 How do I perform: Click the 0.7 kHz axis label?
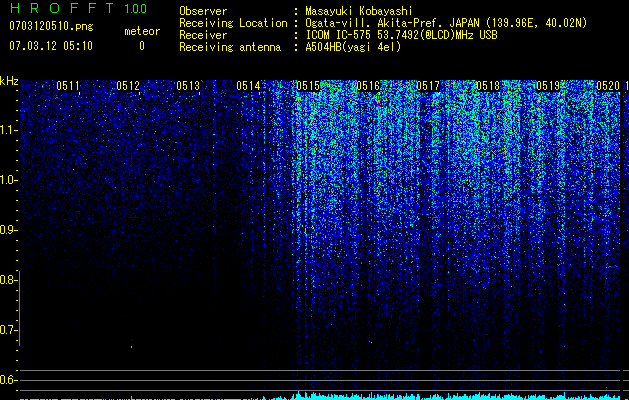pos(7,330)
